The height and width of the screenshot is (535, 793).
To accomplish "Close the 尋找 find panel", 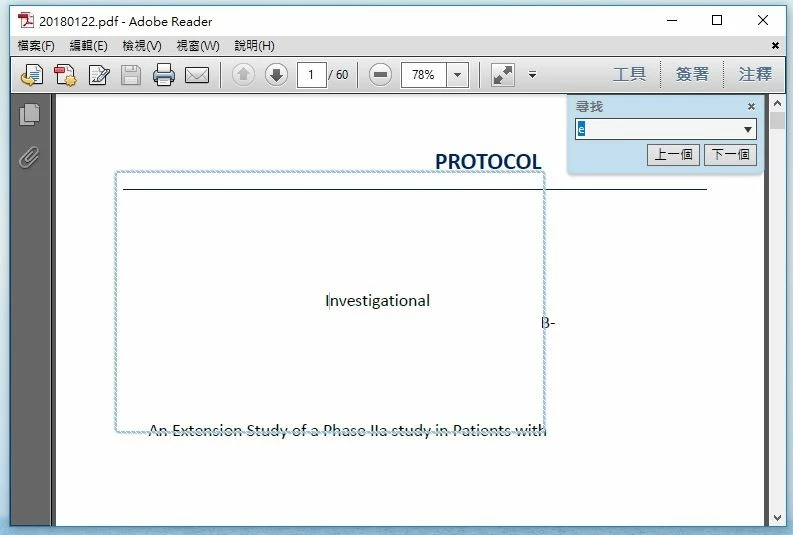I will coord(751,106).
